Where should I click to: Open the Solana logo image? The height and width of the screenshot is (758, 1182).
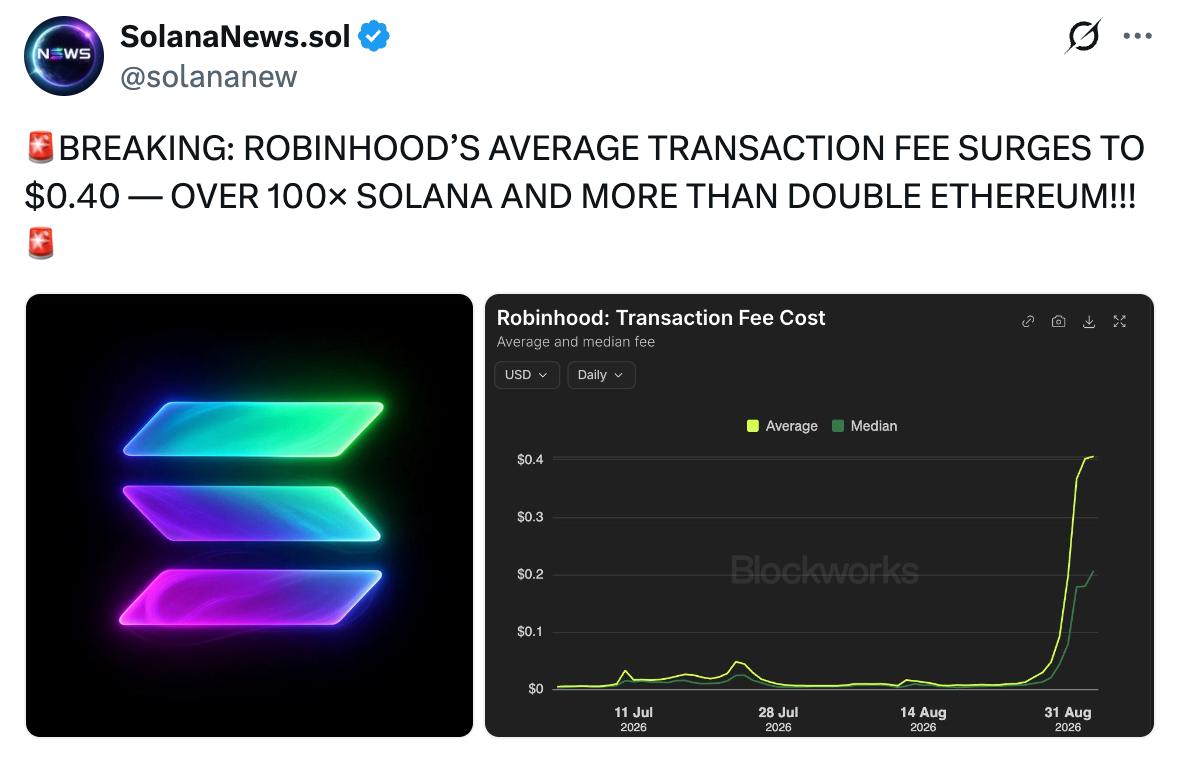(250, 515)
